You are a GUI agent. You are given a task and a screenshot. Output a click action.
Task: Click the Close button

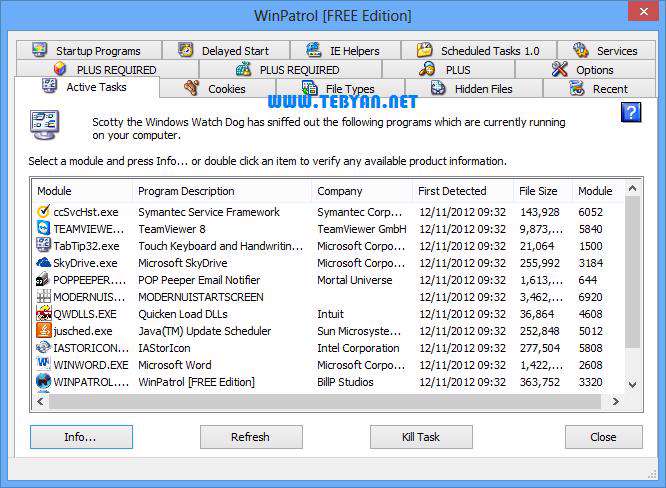pos(604,437)
